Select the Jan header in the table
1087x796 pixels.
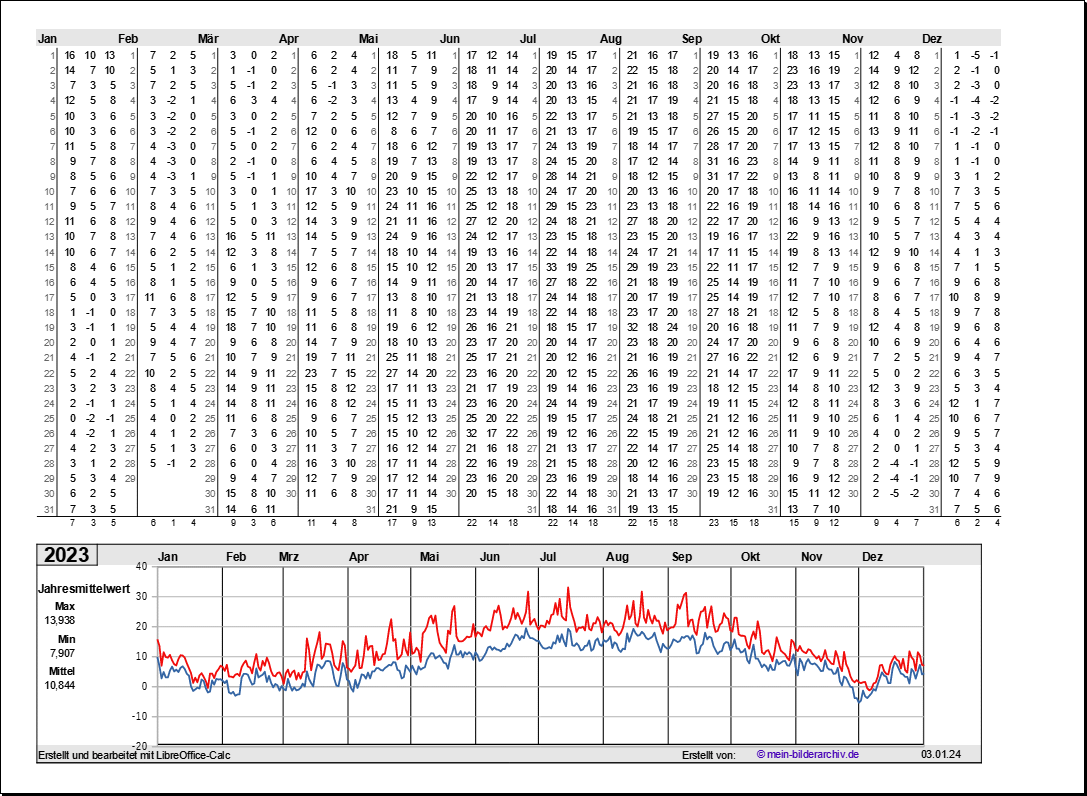[47, 38]
